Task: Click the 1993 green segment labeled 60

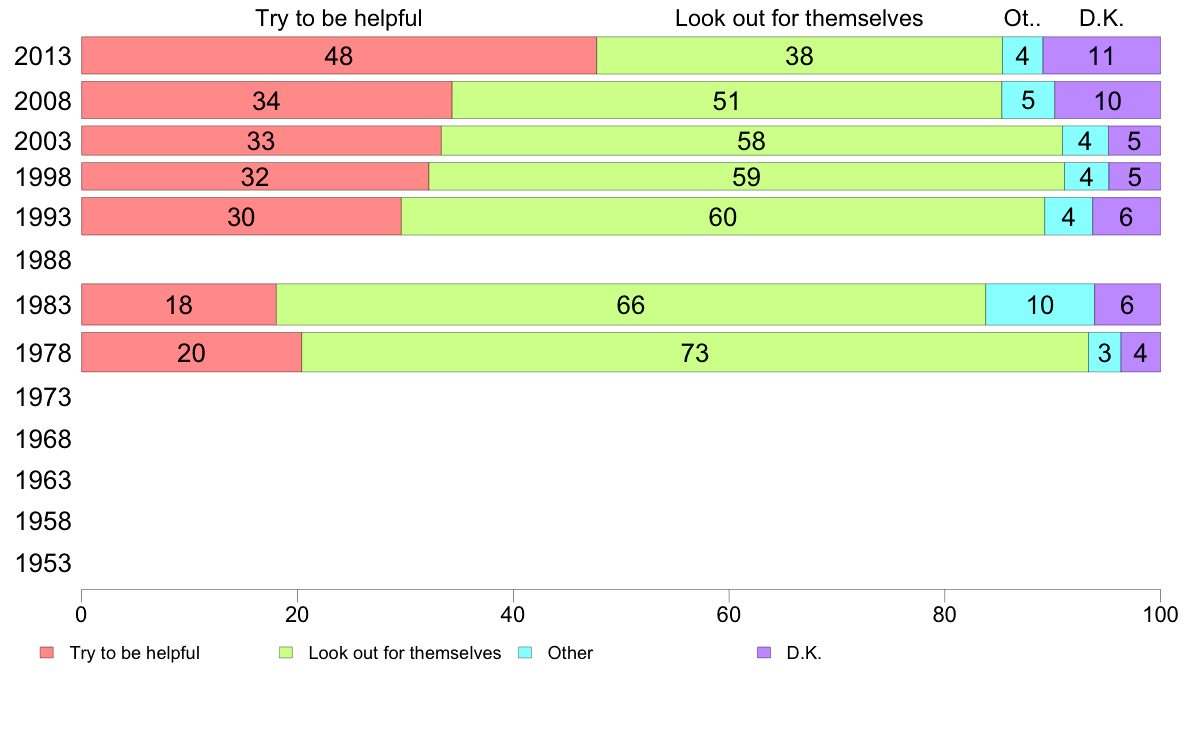Action: [x=722, y=217]
